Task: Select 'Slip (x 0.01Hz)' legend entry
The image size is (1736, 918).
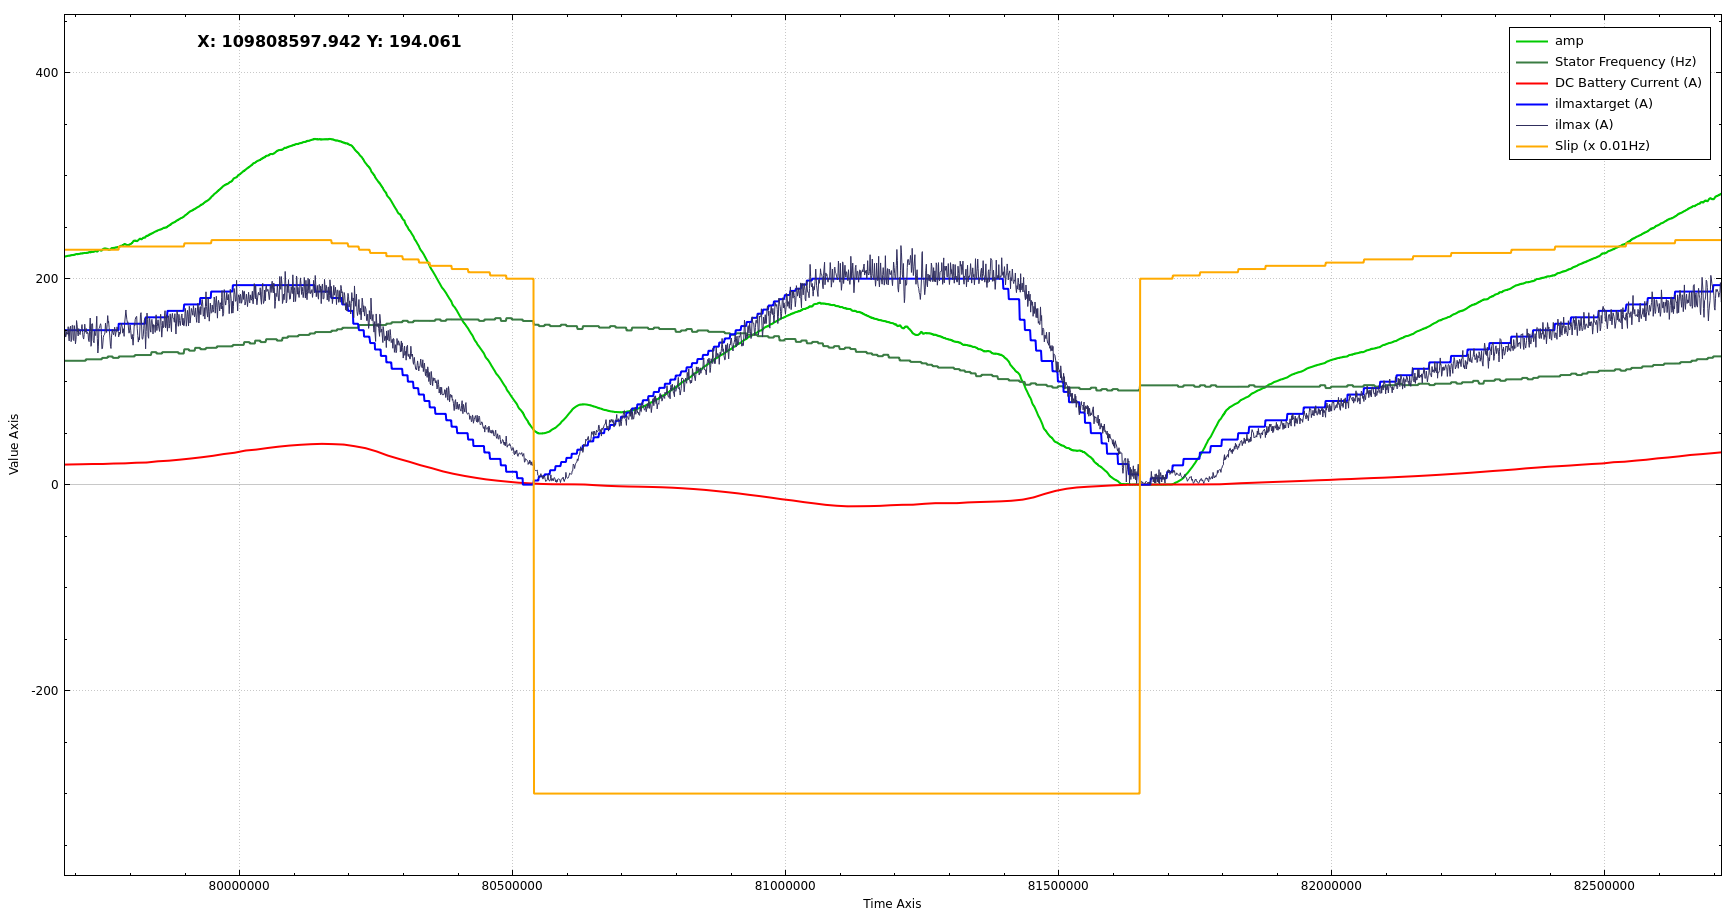Action: tap(1601, 146)
